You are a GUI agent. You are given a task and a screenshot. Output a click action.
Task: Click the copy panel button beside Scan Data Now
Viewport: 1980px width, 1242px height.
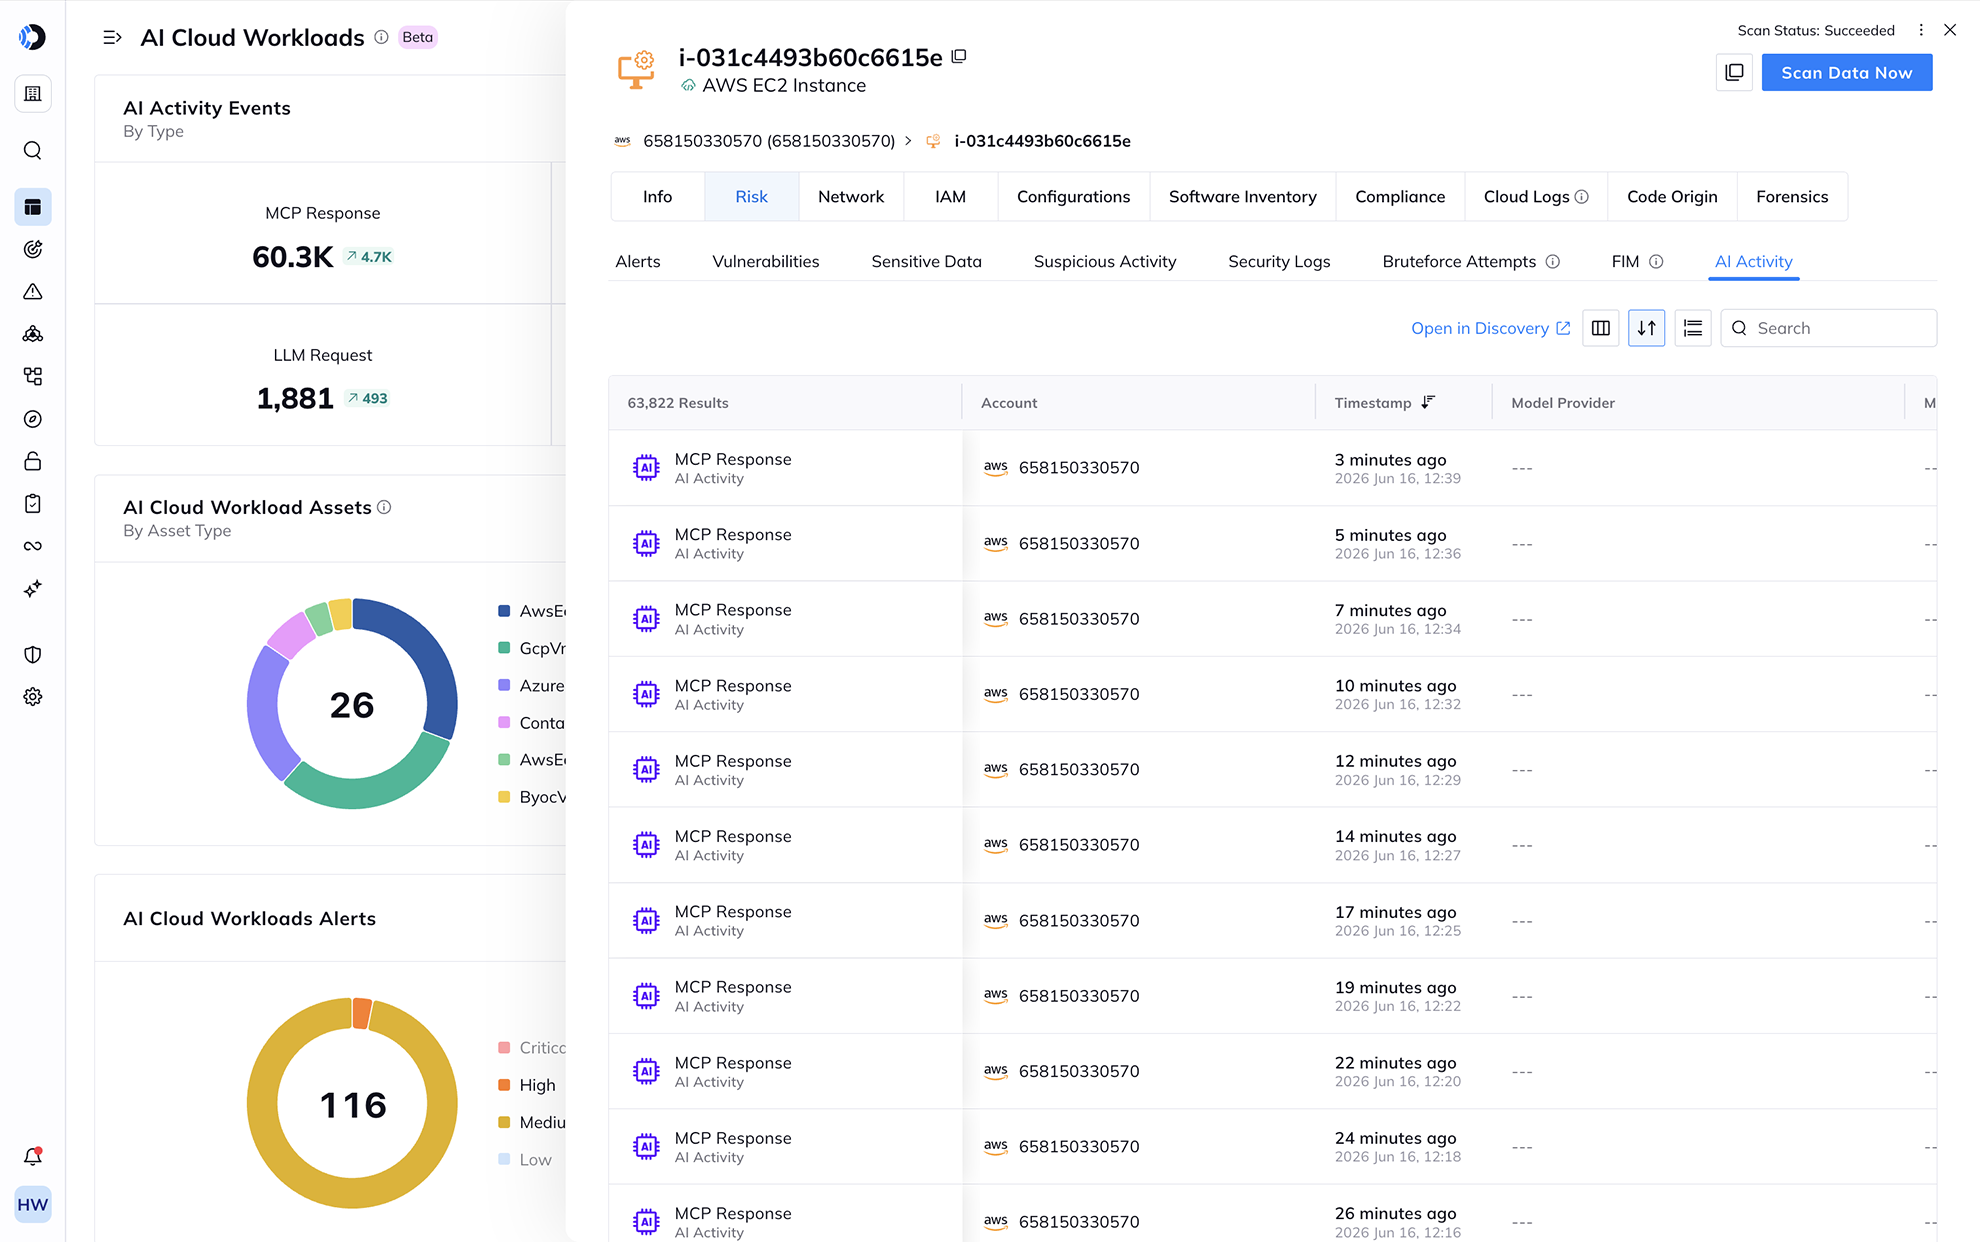click(x=1734, y=73)
